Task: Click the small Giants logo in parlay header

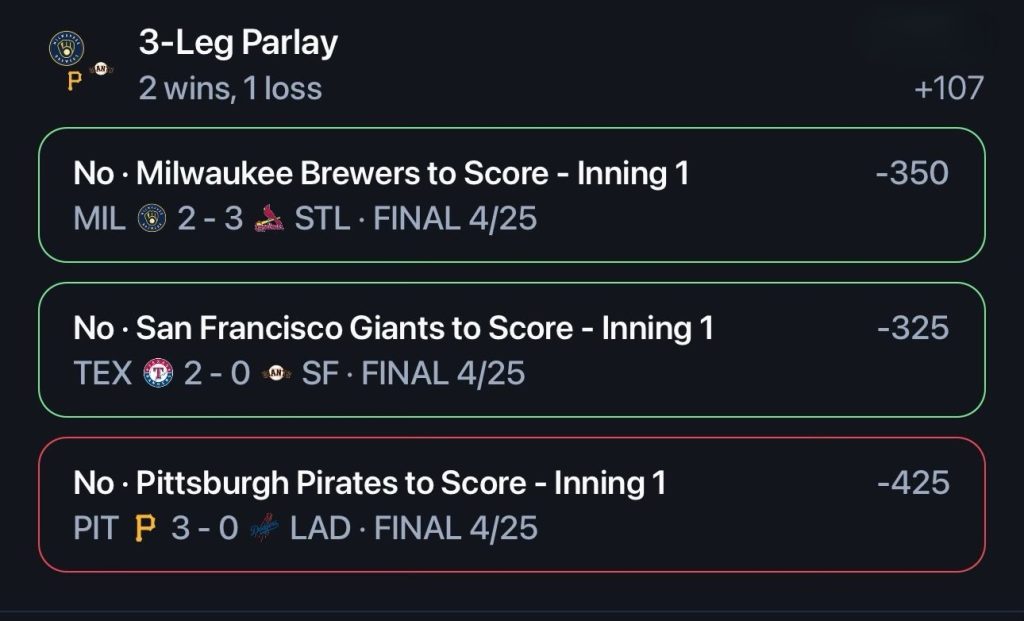Action: 101,69
